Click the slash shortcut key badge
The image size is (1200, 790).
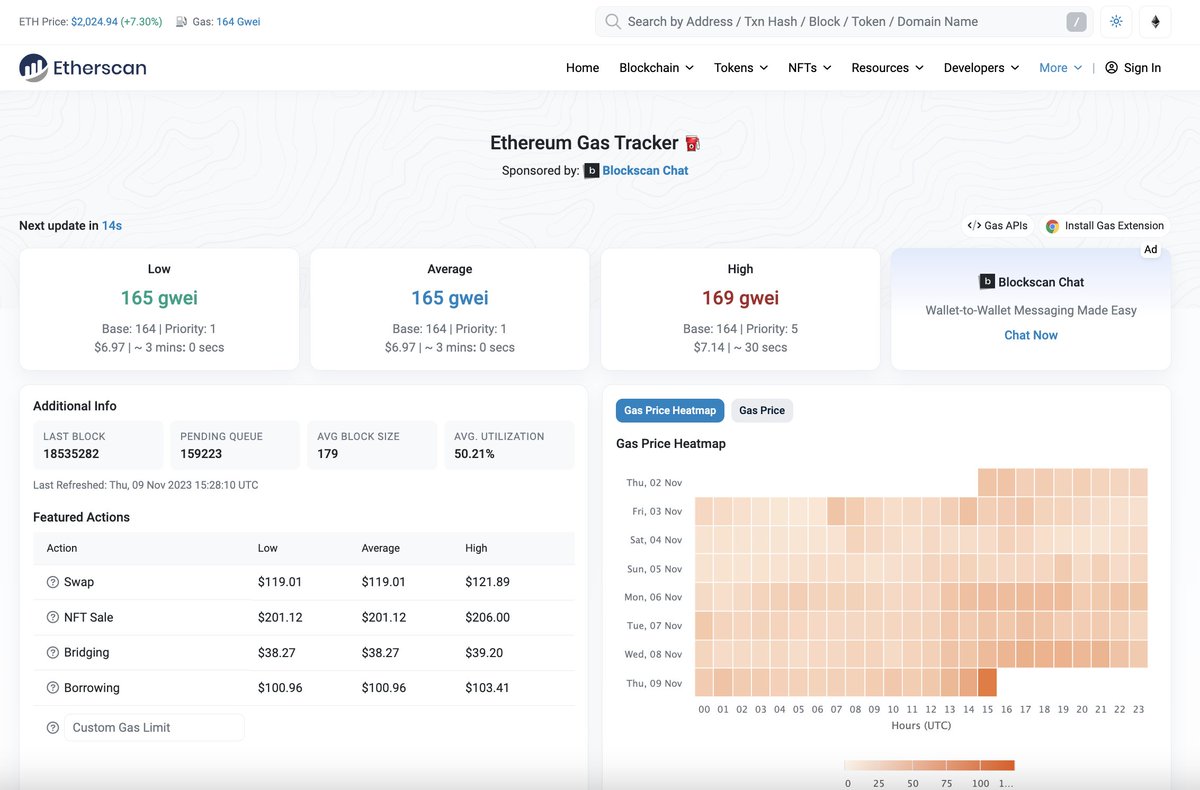[x=1076, y=22]
